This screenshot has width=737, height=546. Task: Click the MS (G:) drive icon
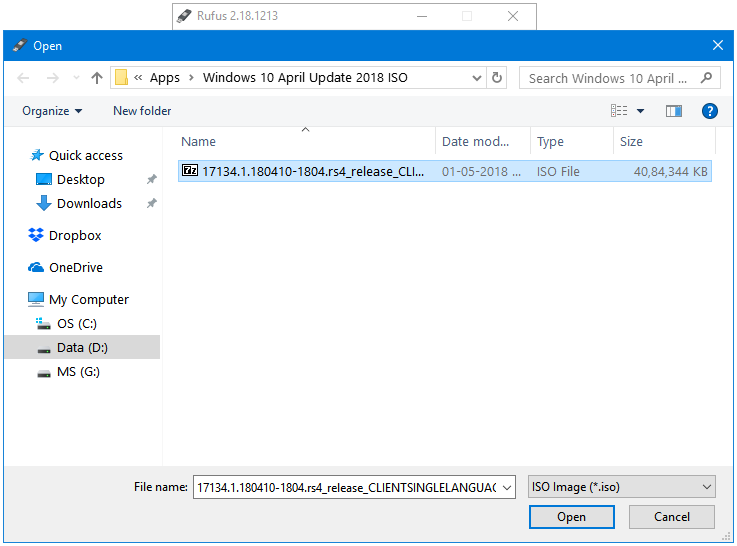pyautogui.click(x=44, y=374)
